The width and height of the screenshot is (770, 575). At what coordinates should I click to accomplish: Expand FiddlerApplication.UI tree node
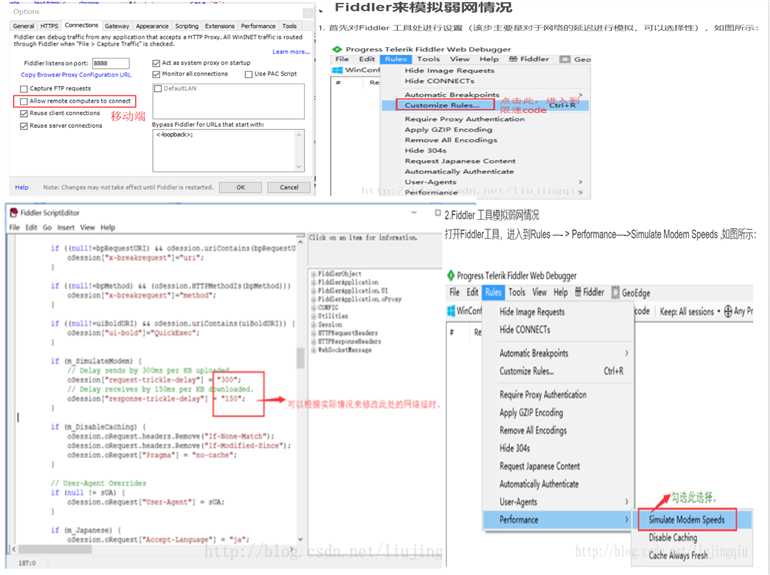(x=313, y=291)
